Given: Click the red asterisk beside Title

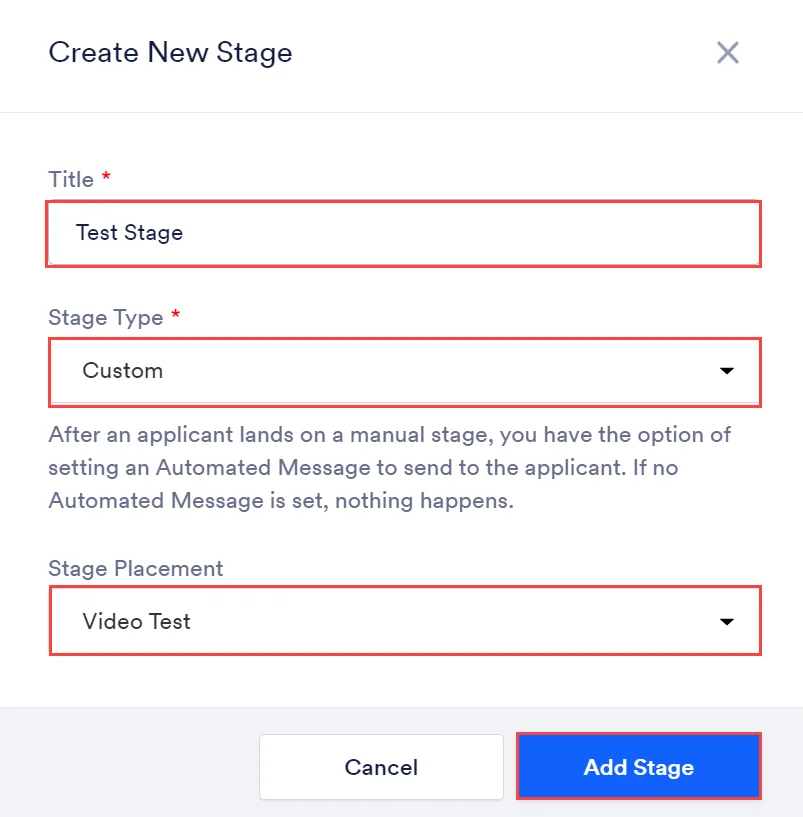Looking at the screenshot, I should click(x=106, y=176).
